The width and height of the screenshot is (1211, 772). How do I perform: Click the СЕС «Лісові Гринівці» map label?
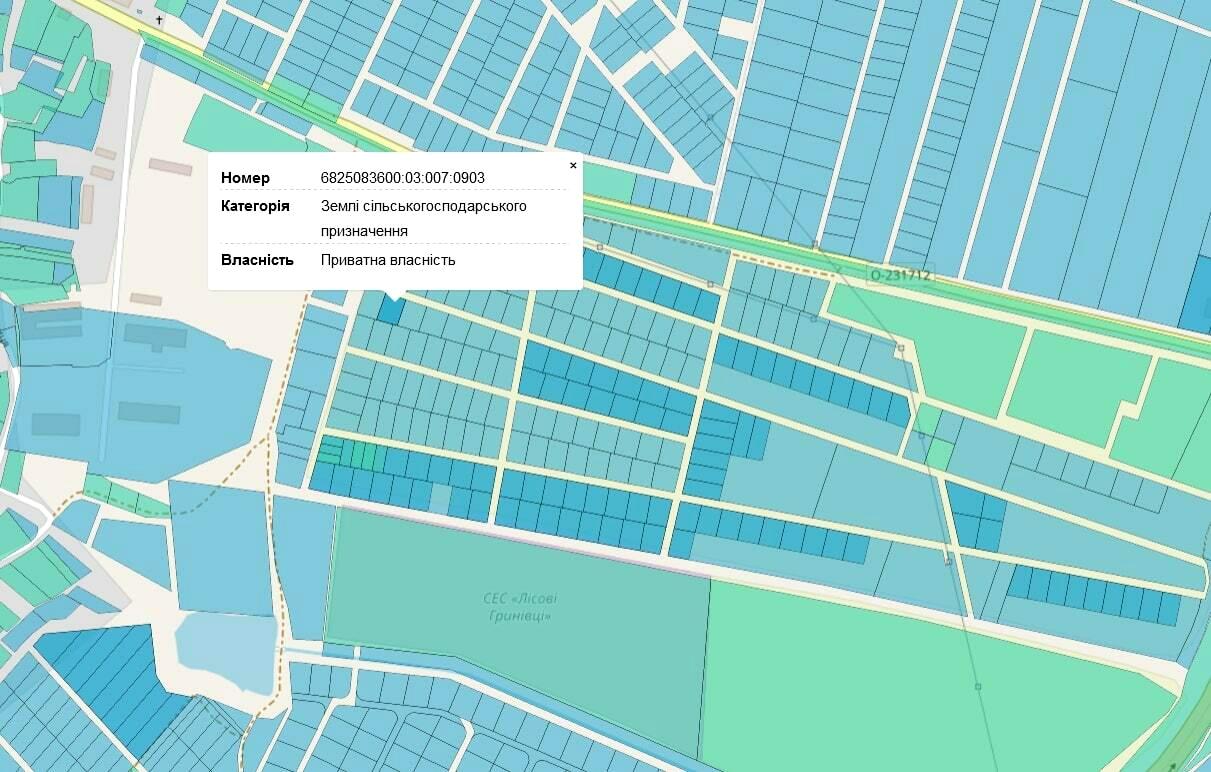[x=522, y=607]
